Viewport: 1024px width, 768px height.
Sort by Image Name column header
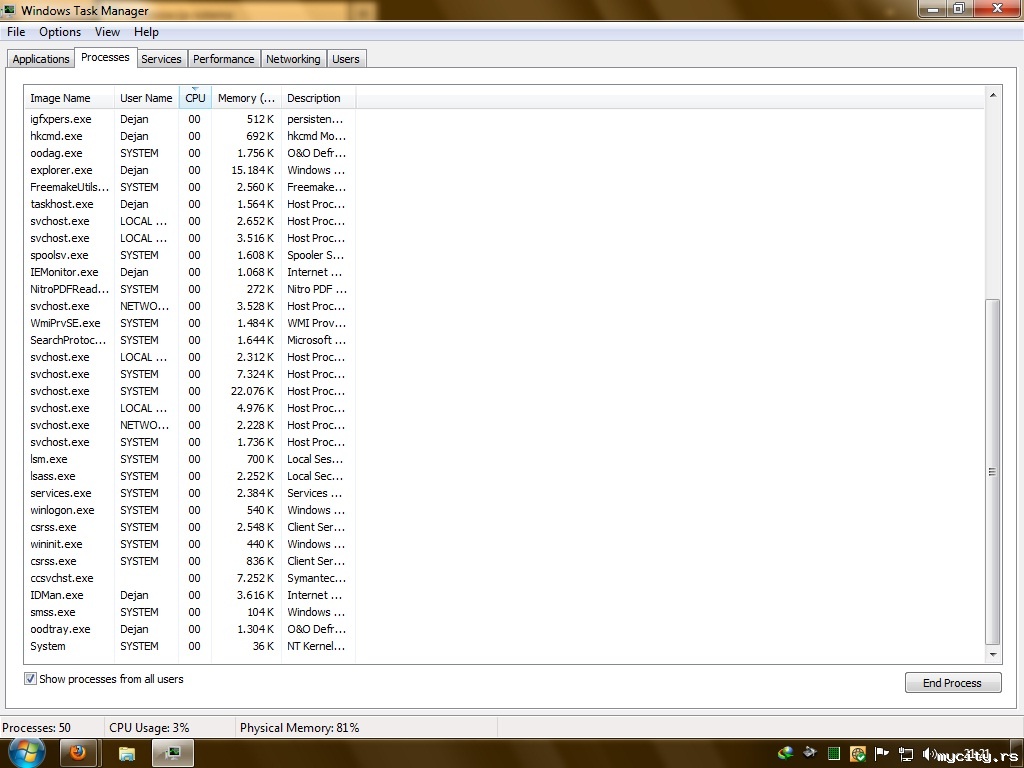pyautogui.click(x=69, y=98)
